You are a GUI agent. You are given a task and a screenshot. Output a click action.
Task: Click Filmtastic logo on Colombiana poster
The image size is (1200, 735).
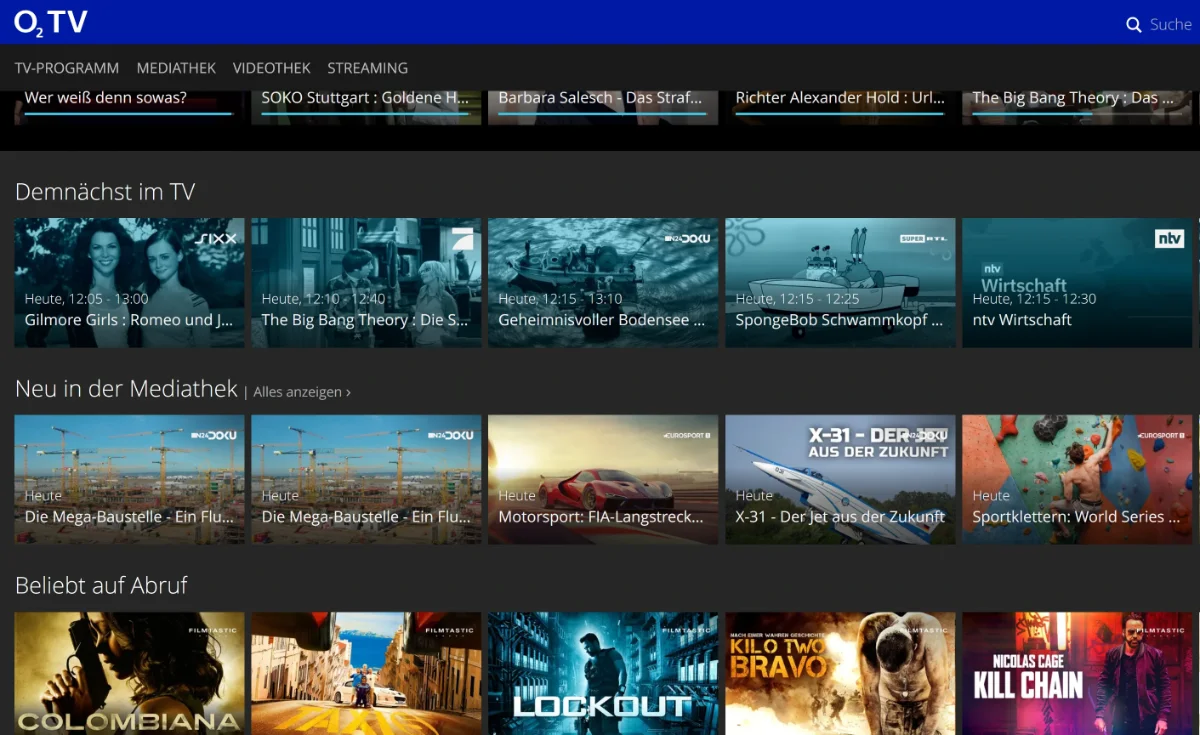212,631
